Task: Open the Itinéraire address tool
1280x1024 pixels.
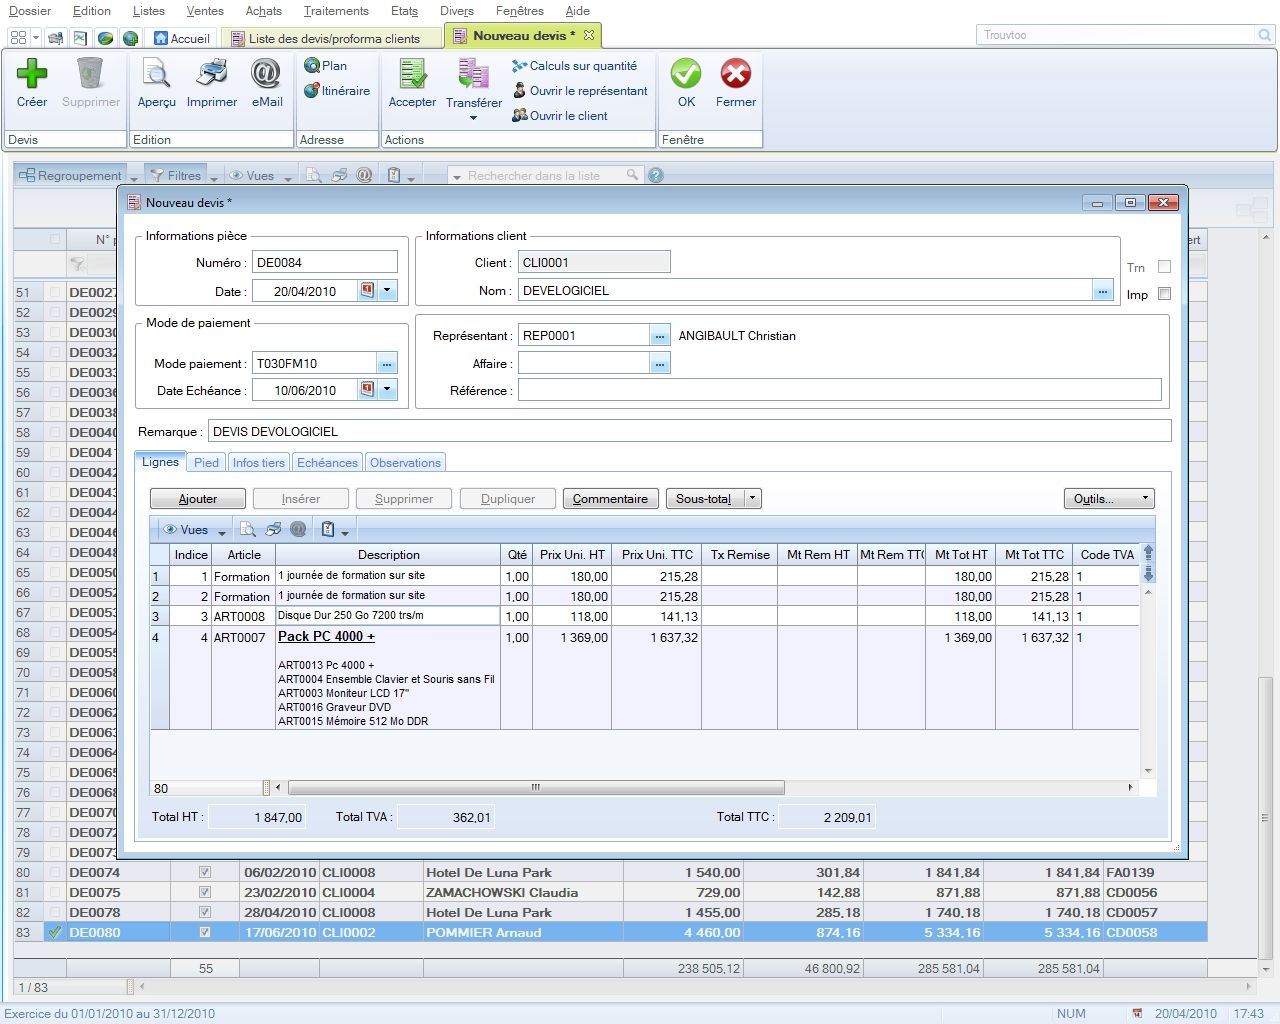Action: pos(337,91)
